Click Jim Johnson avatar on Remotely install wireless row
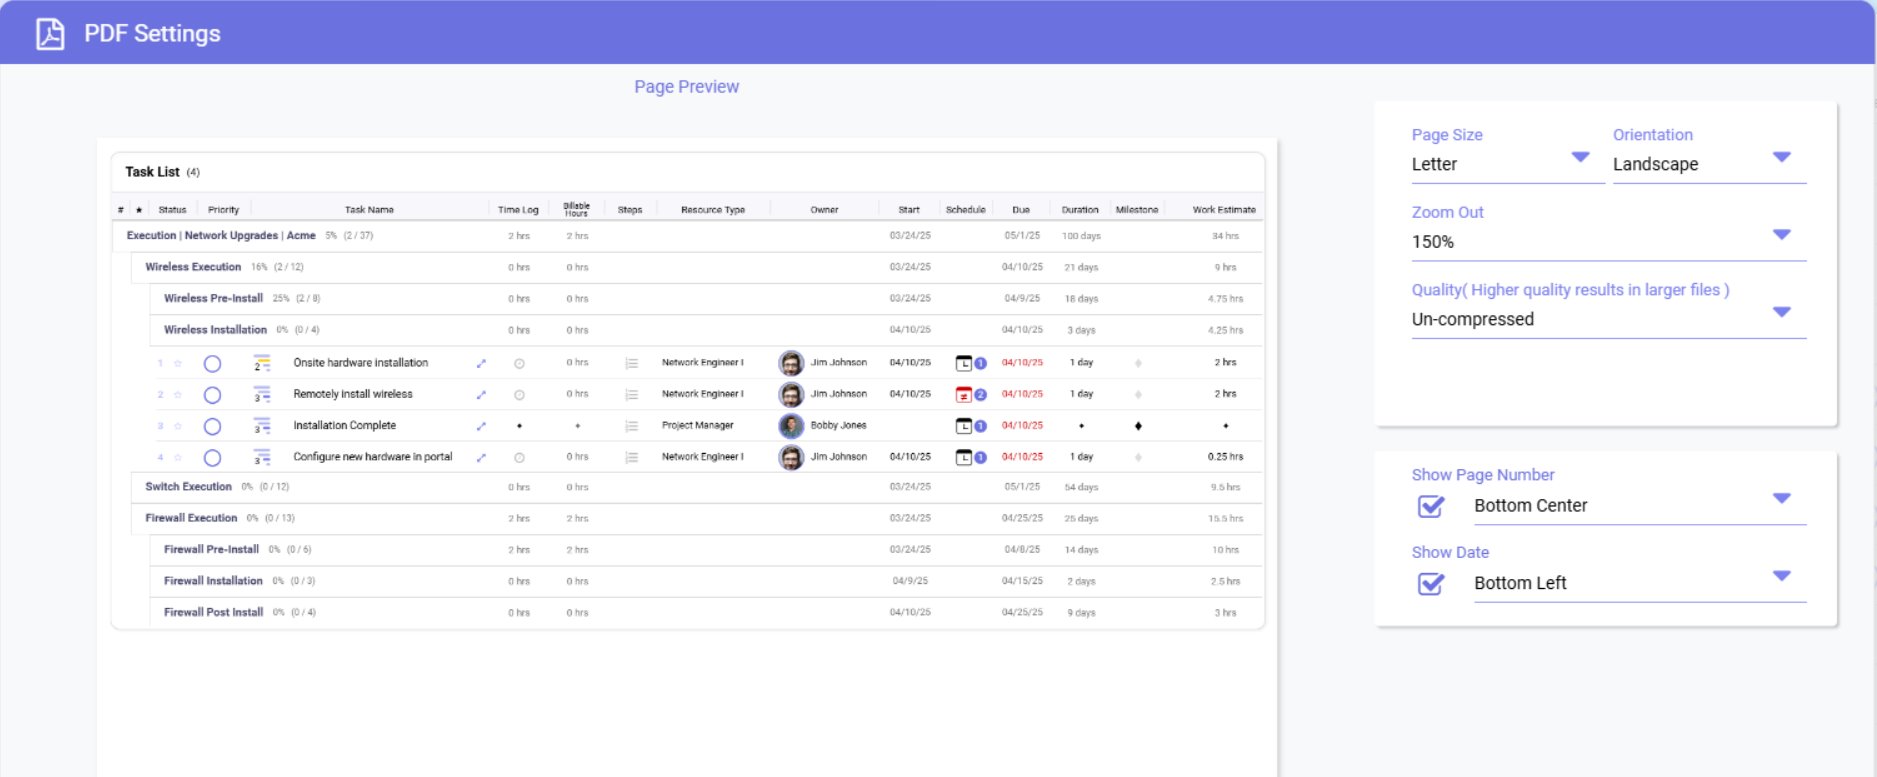The image size is (1877, 777). (791, 395)
